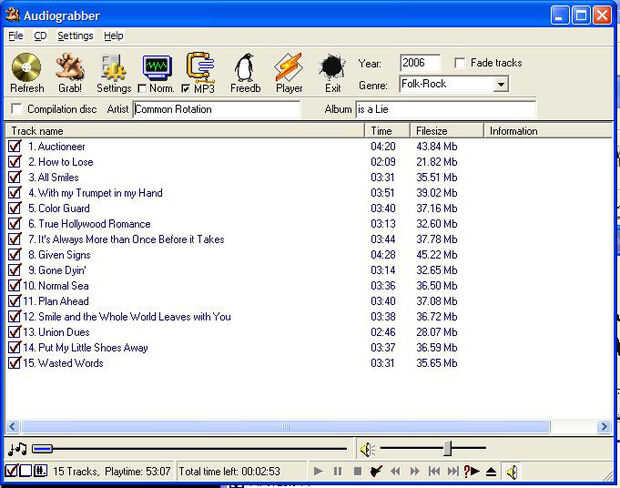Enable Fade tracks checkbox
Viewport: 620px width, 488px height.
pos(459,63)
